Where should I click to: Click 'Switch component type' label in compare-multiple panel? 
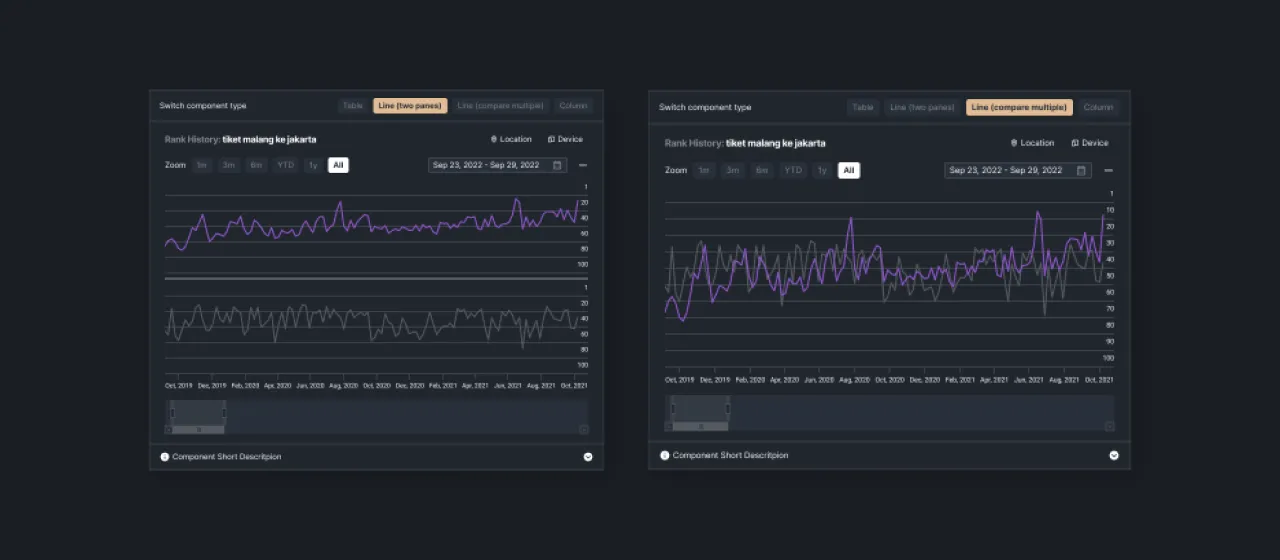coord(705,107)
